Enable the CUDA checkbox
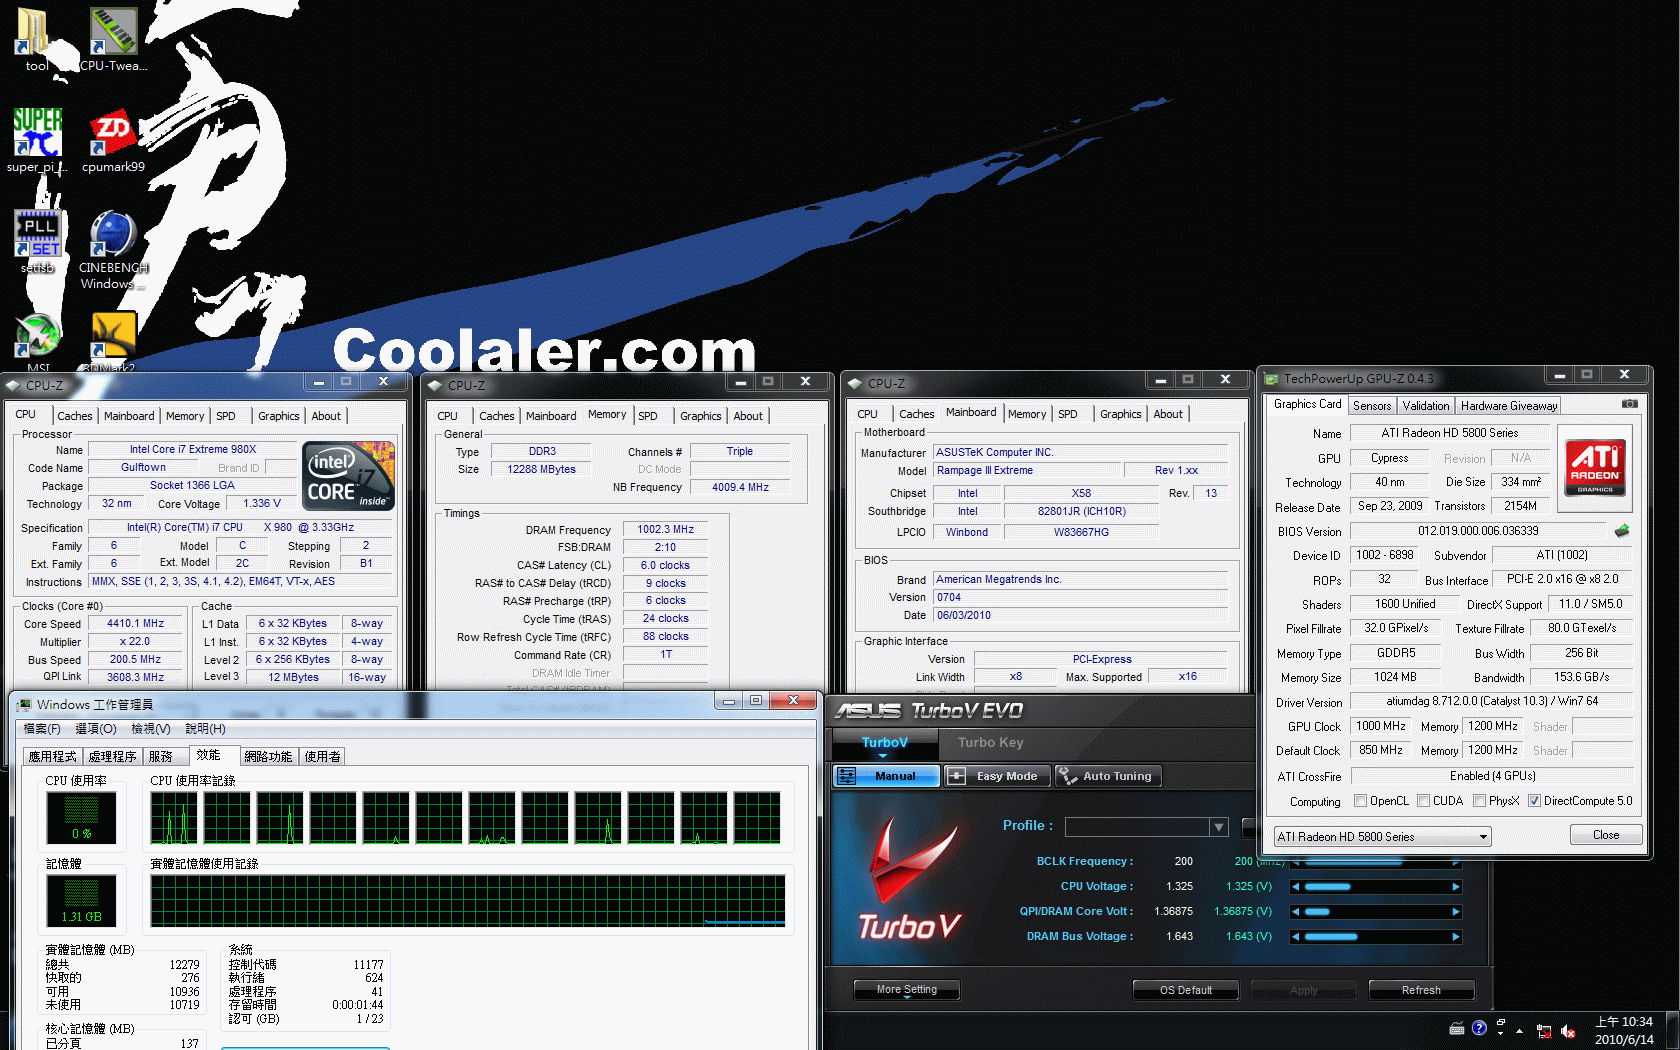The image size is (1680, 1050). (1423, 801)
